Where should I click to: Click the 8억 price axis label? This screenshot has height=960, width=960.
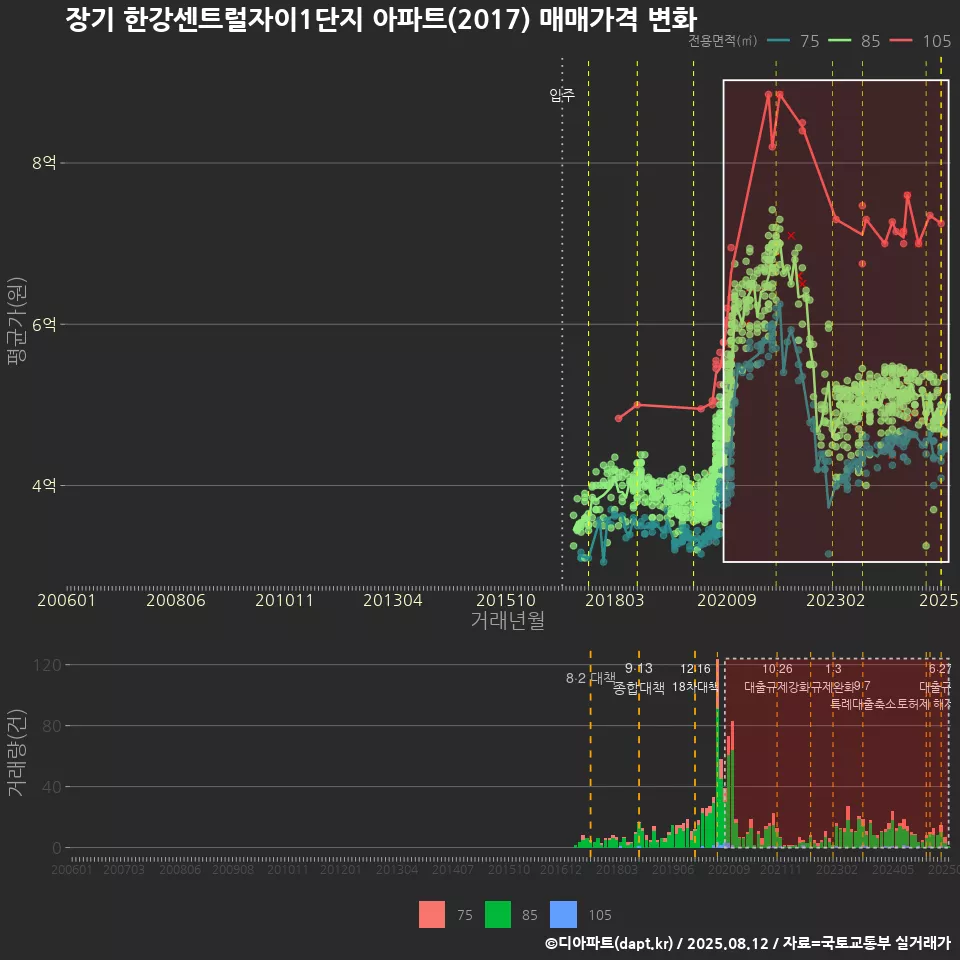pos(44,163)
